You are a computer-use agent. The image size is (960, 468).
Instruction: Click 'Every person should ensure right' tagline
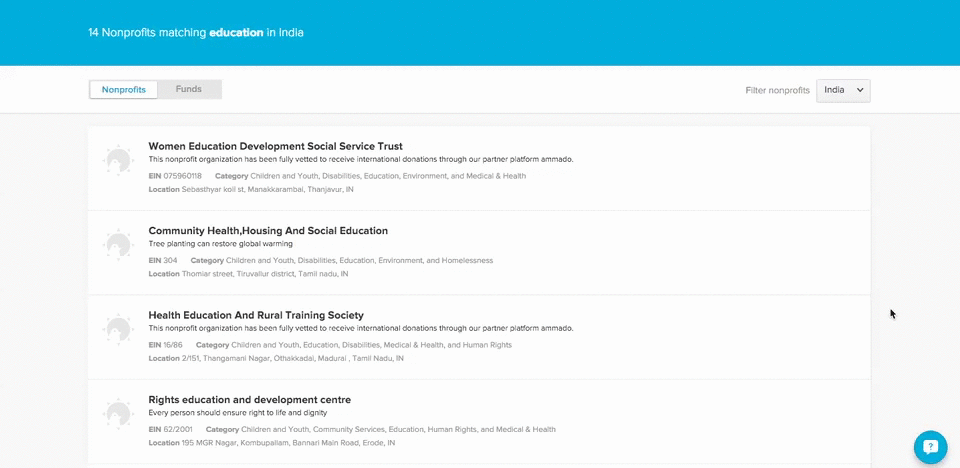tap(237, 413)
